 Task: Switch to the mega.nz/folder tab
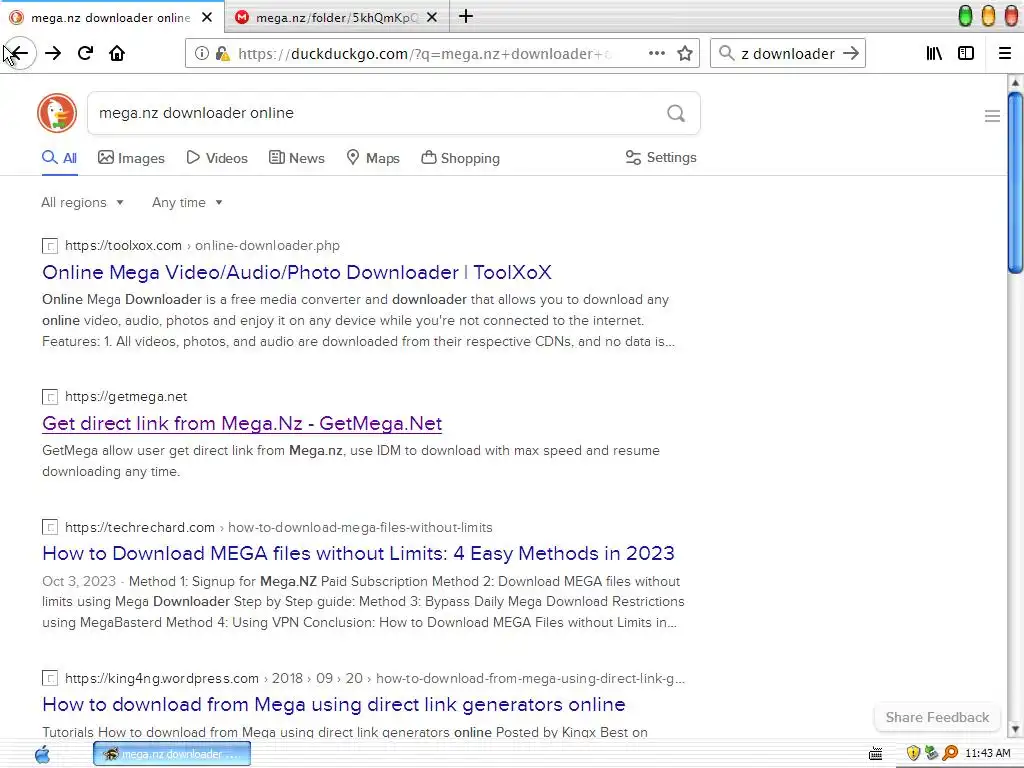[336, 17]
